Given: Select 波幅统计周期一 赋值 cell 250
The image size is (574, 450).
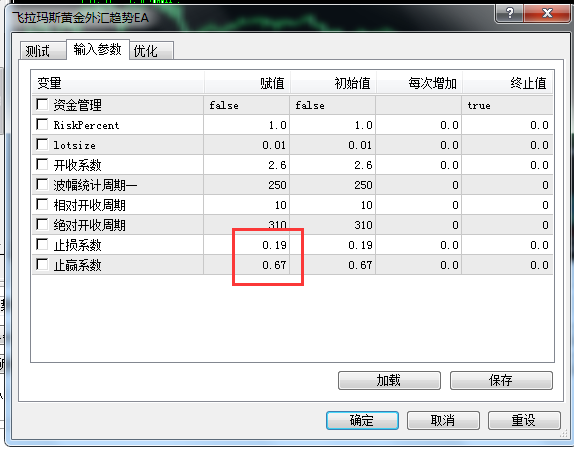Looking at the screenshot, I should pyautogui.click(x=246, y=185).
